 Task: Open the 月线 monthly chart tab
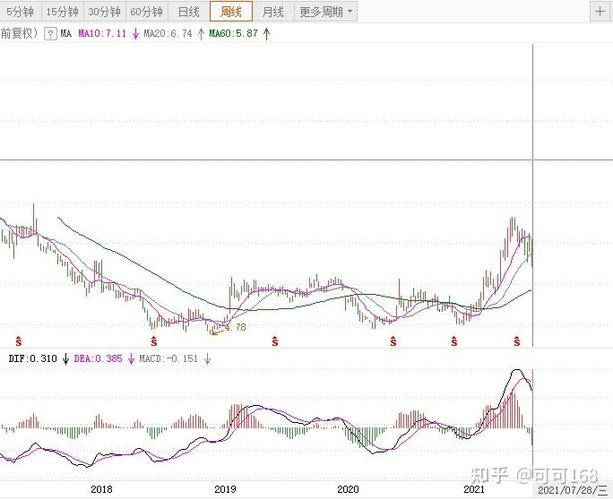coord(273,12)
